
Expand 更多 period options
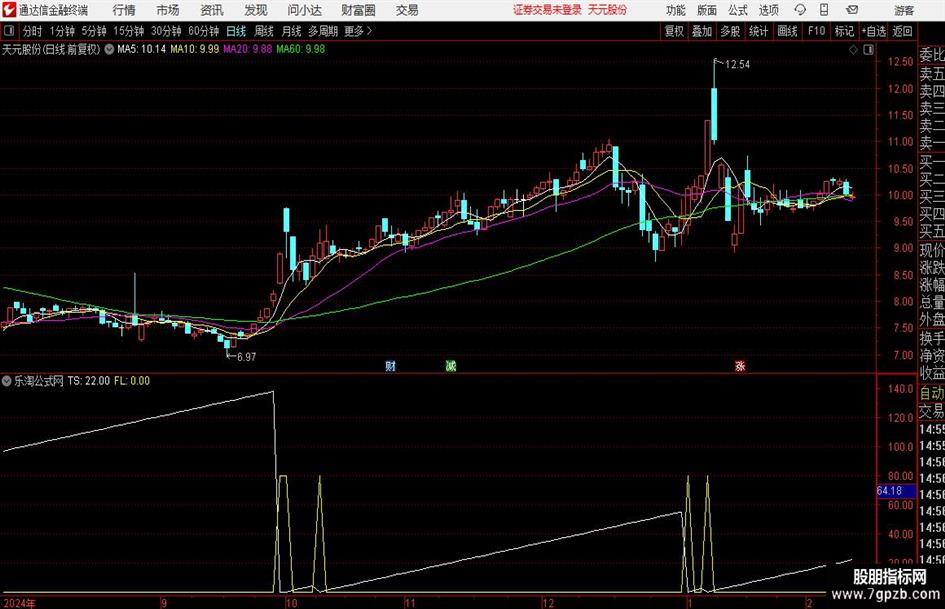tap(358, 31)
